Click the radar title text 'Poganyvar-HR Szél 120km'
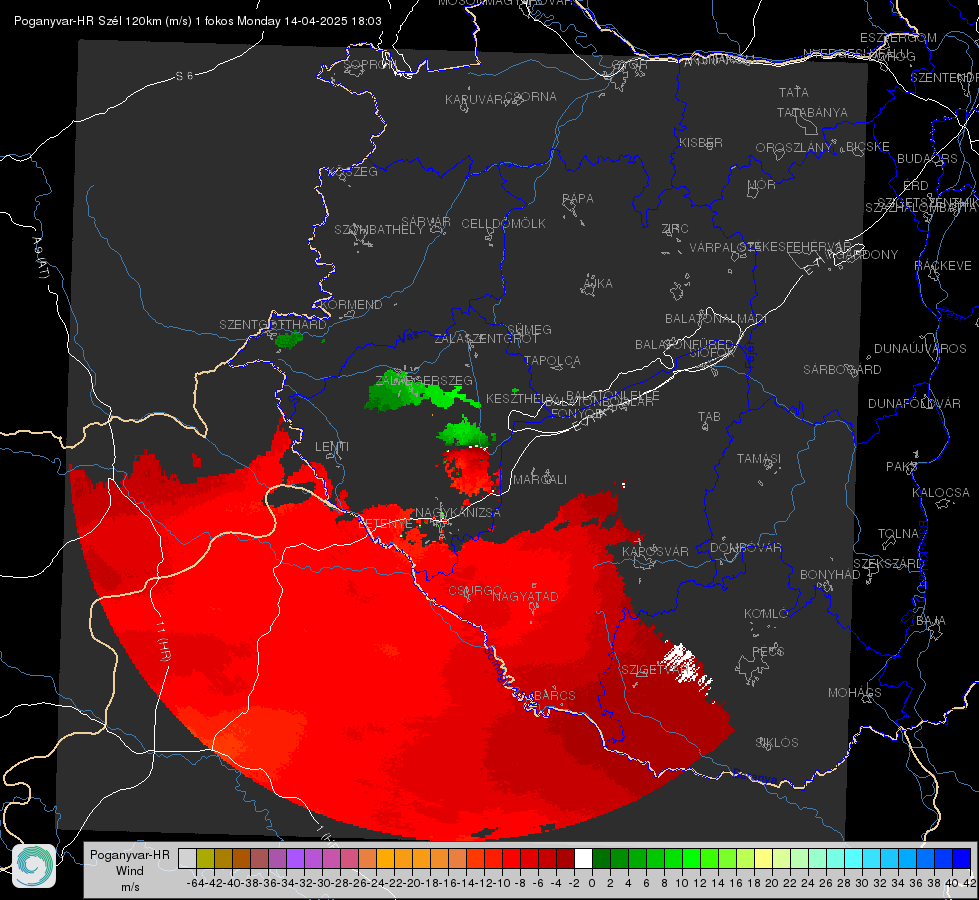 87,21
